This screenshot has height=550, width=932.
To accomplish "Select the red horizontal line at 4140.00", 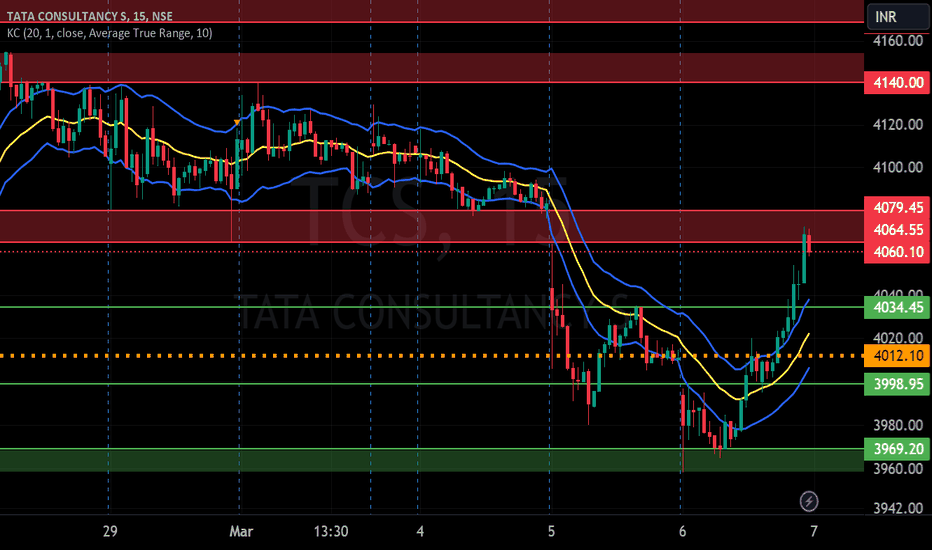I will click(x=431, y=83).
